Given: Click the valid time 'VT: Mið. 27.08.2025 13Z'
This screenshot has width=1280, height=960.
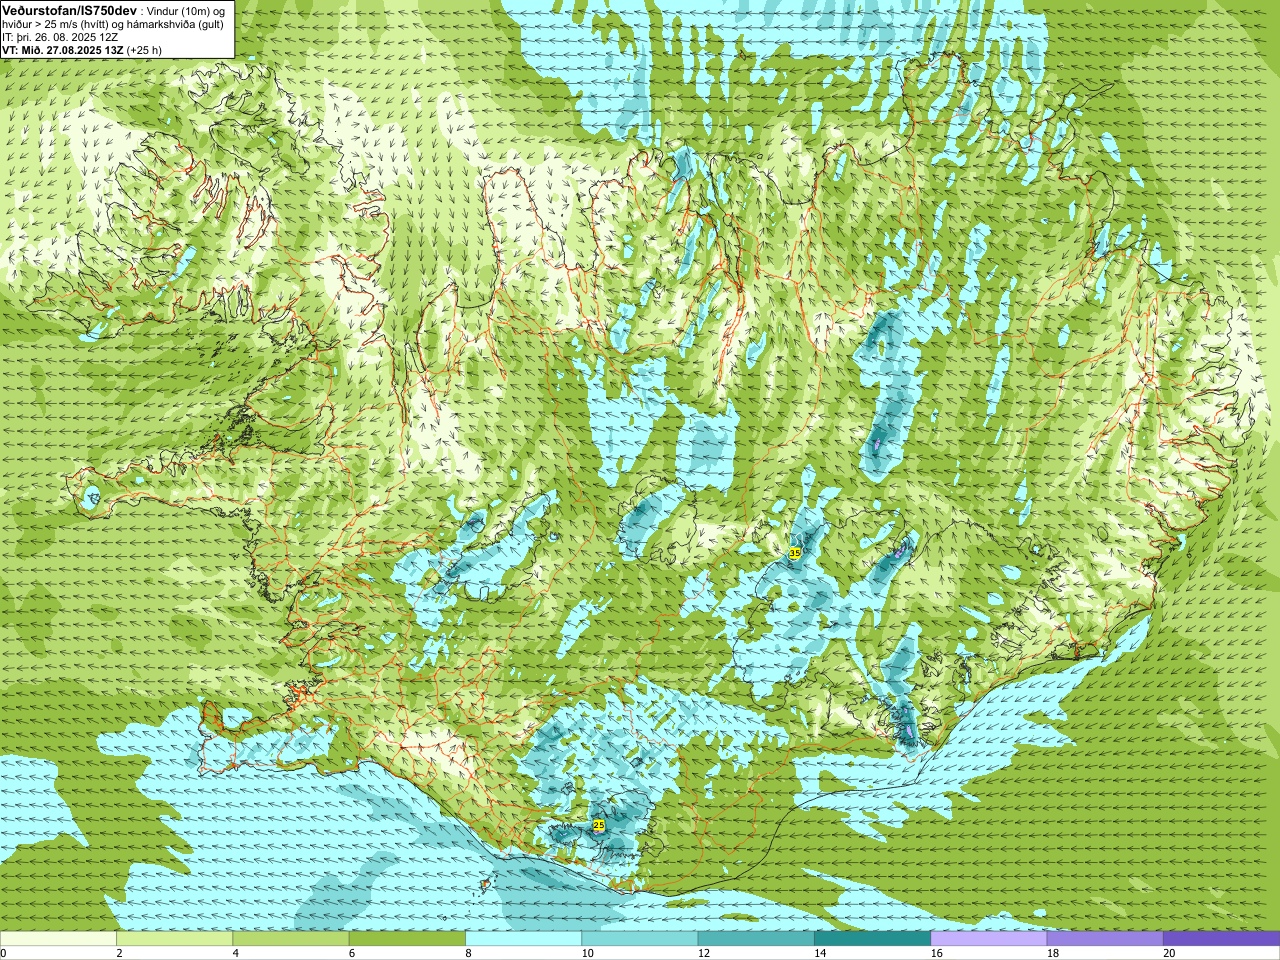Looking at the screenshot, I should coord(63,49).
